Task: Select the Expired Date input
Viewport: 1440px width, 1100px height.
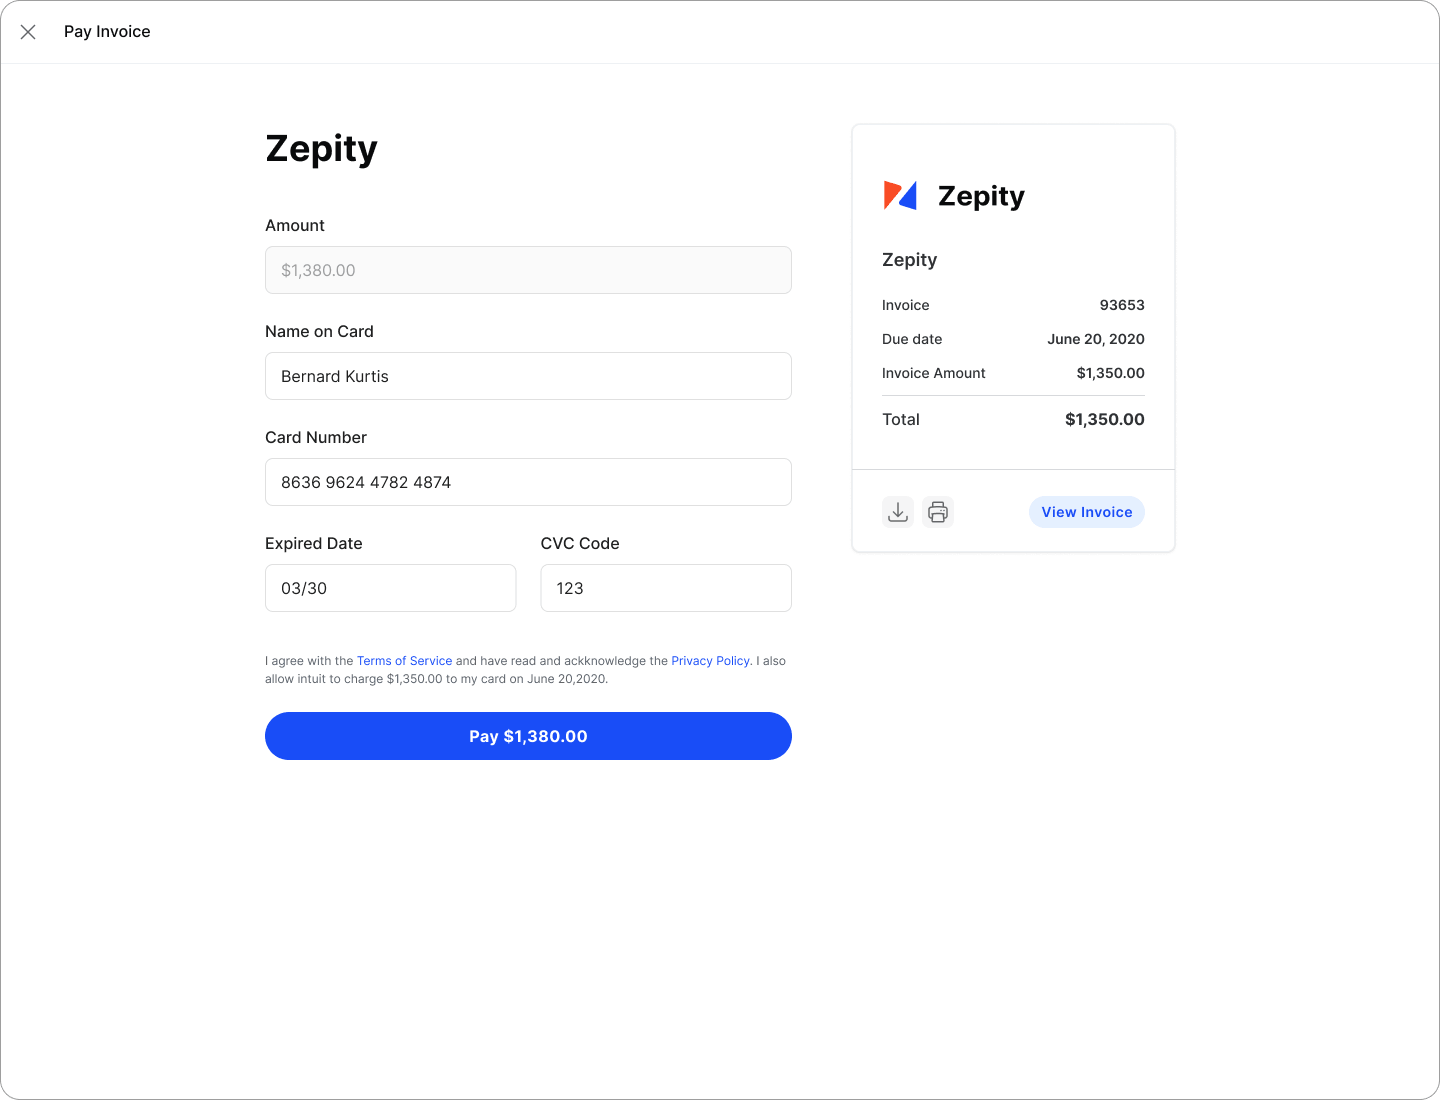Action: [390, 588]
